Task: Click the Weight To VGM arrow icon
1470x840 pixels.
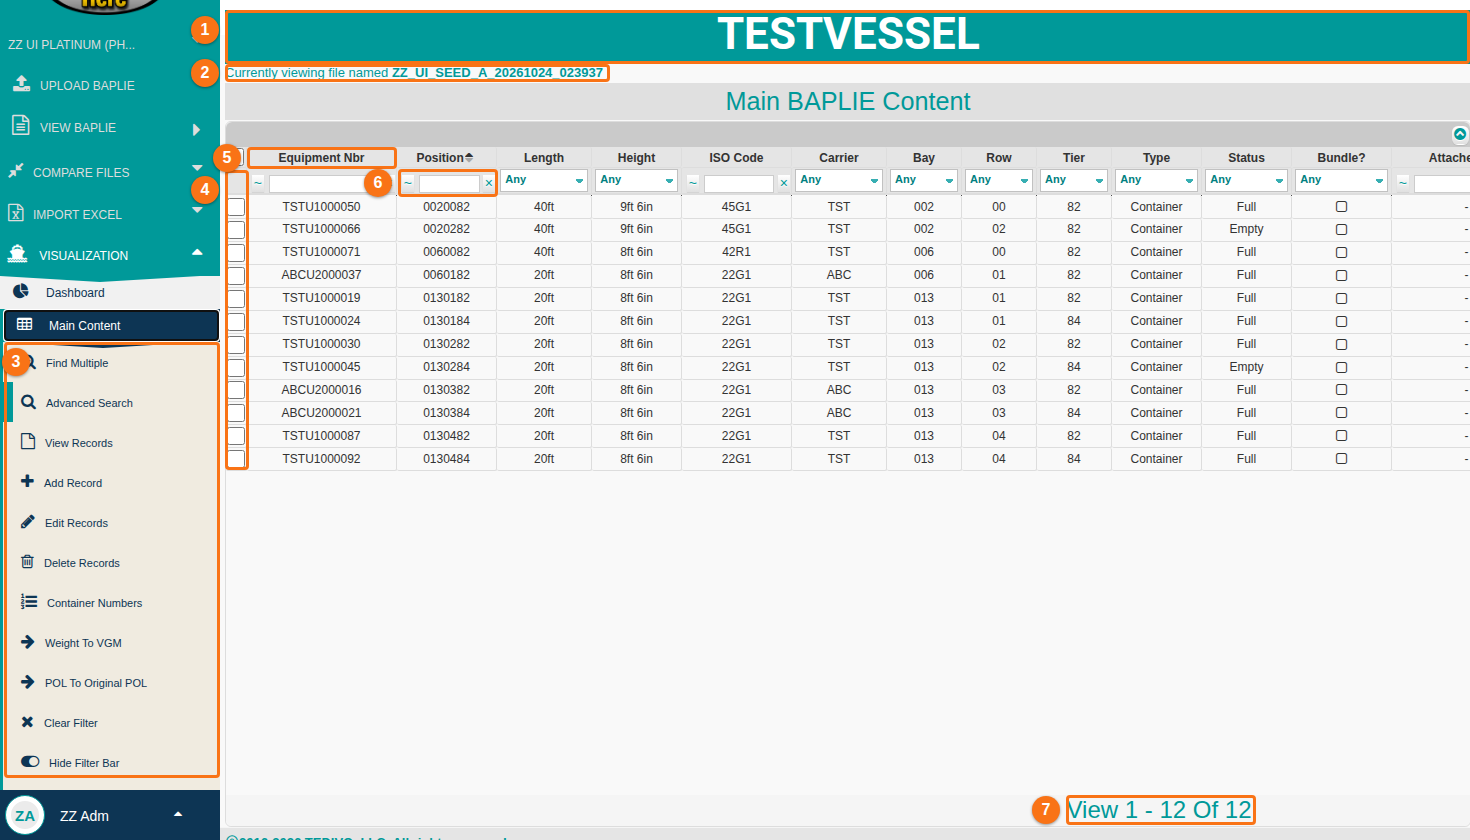Action: click(27, 642)
